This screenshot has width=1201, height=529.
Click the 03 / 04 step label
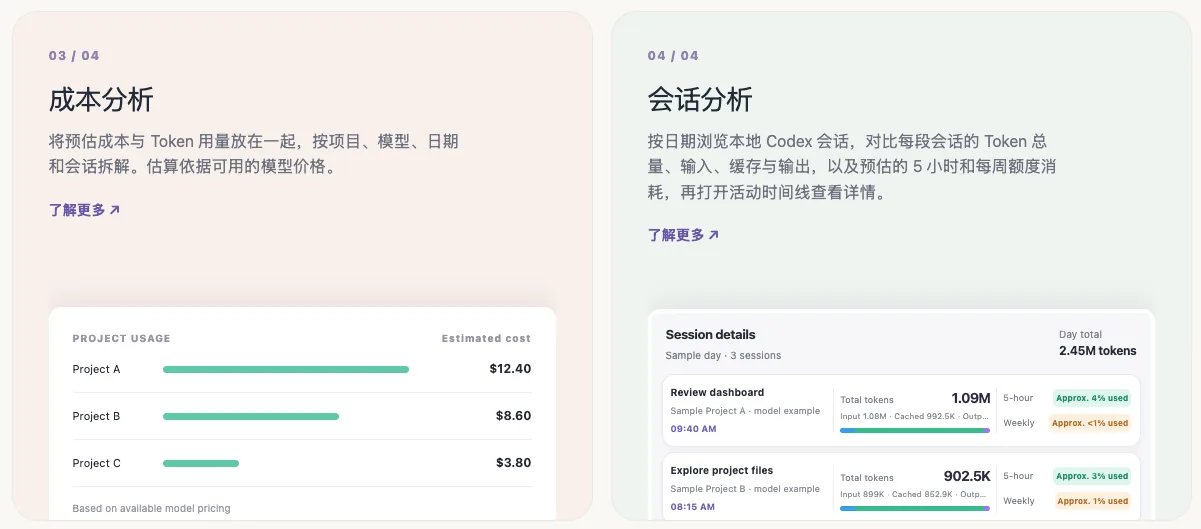(x=74, y=56)
